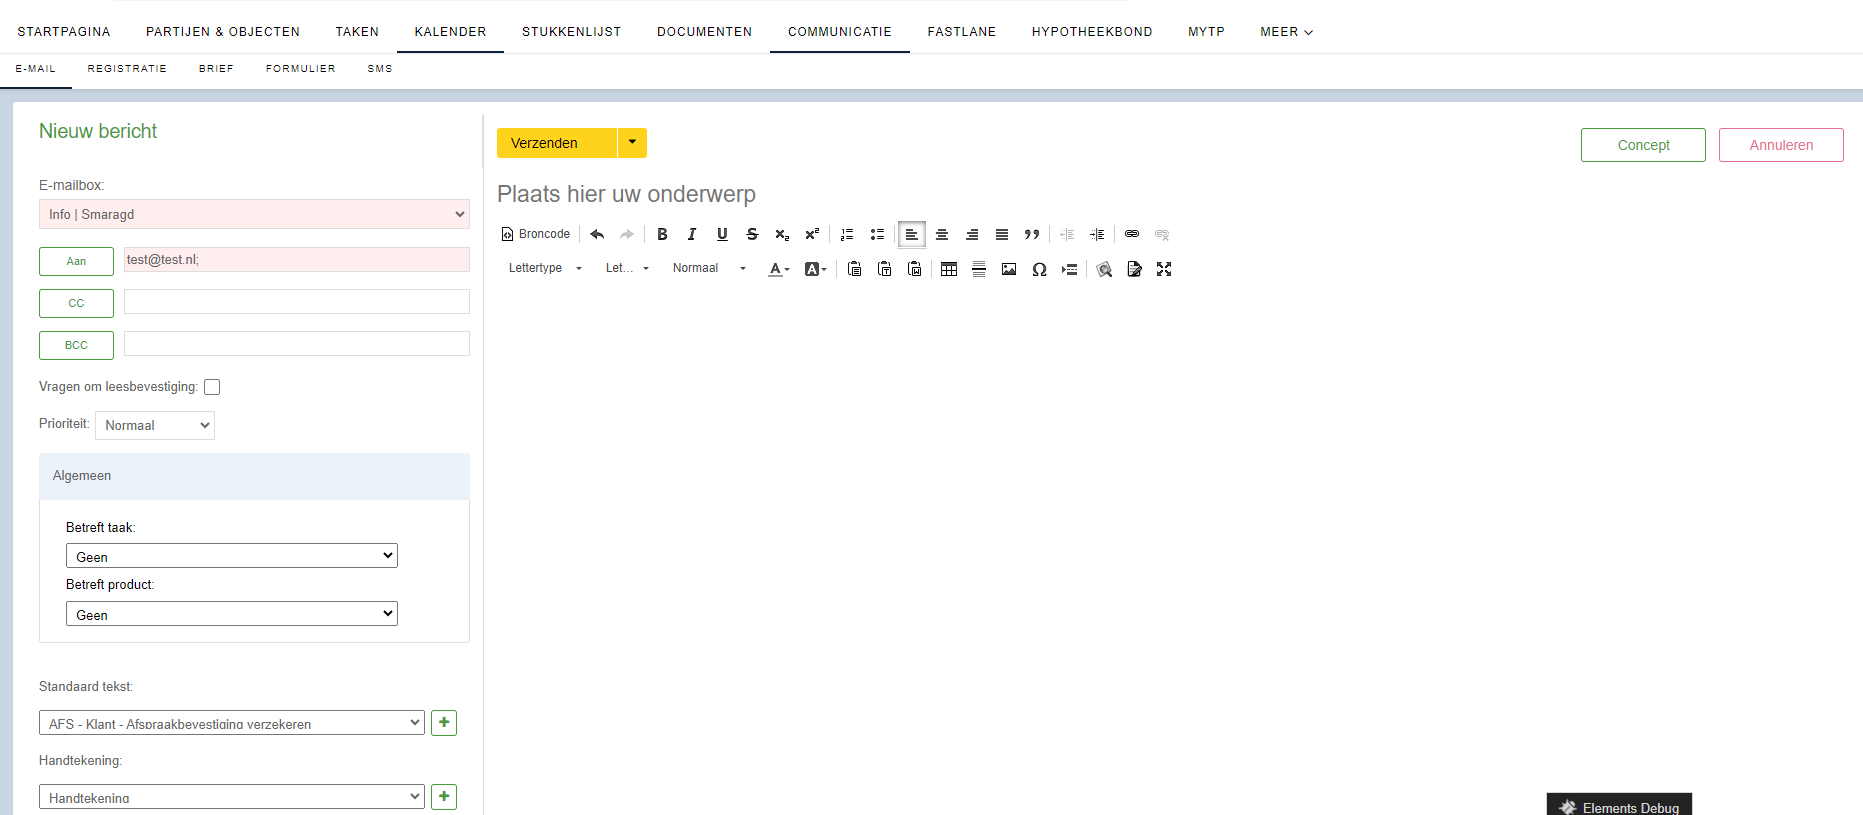Add a new Handtekening with plus
Image resolution: width=1863 pixels, height=815 pixels.
[444, 797]
